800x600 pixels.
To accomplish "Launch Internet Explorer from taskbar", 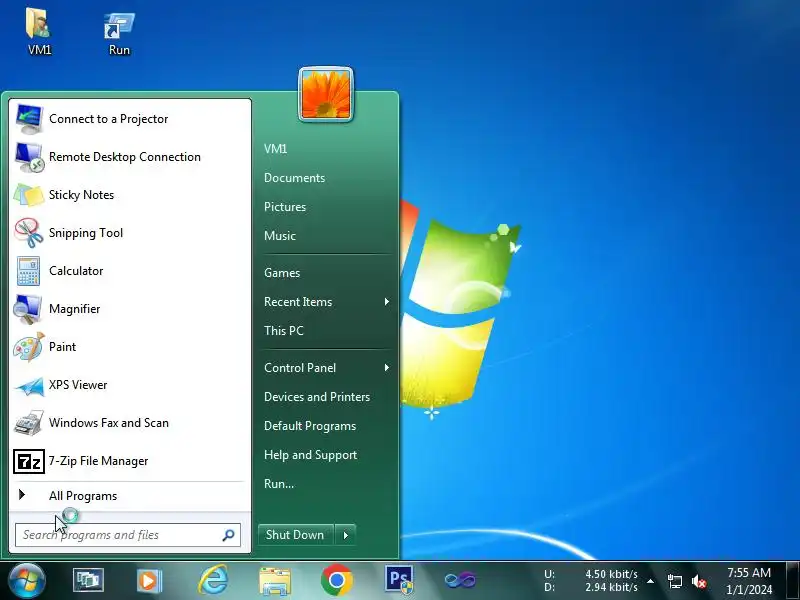I will [x=213, y=580].
